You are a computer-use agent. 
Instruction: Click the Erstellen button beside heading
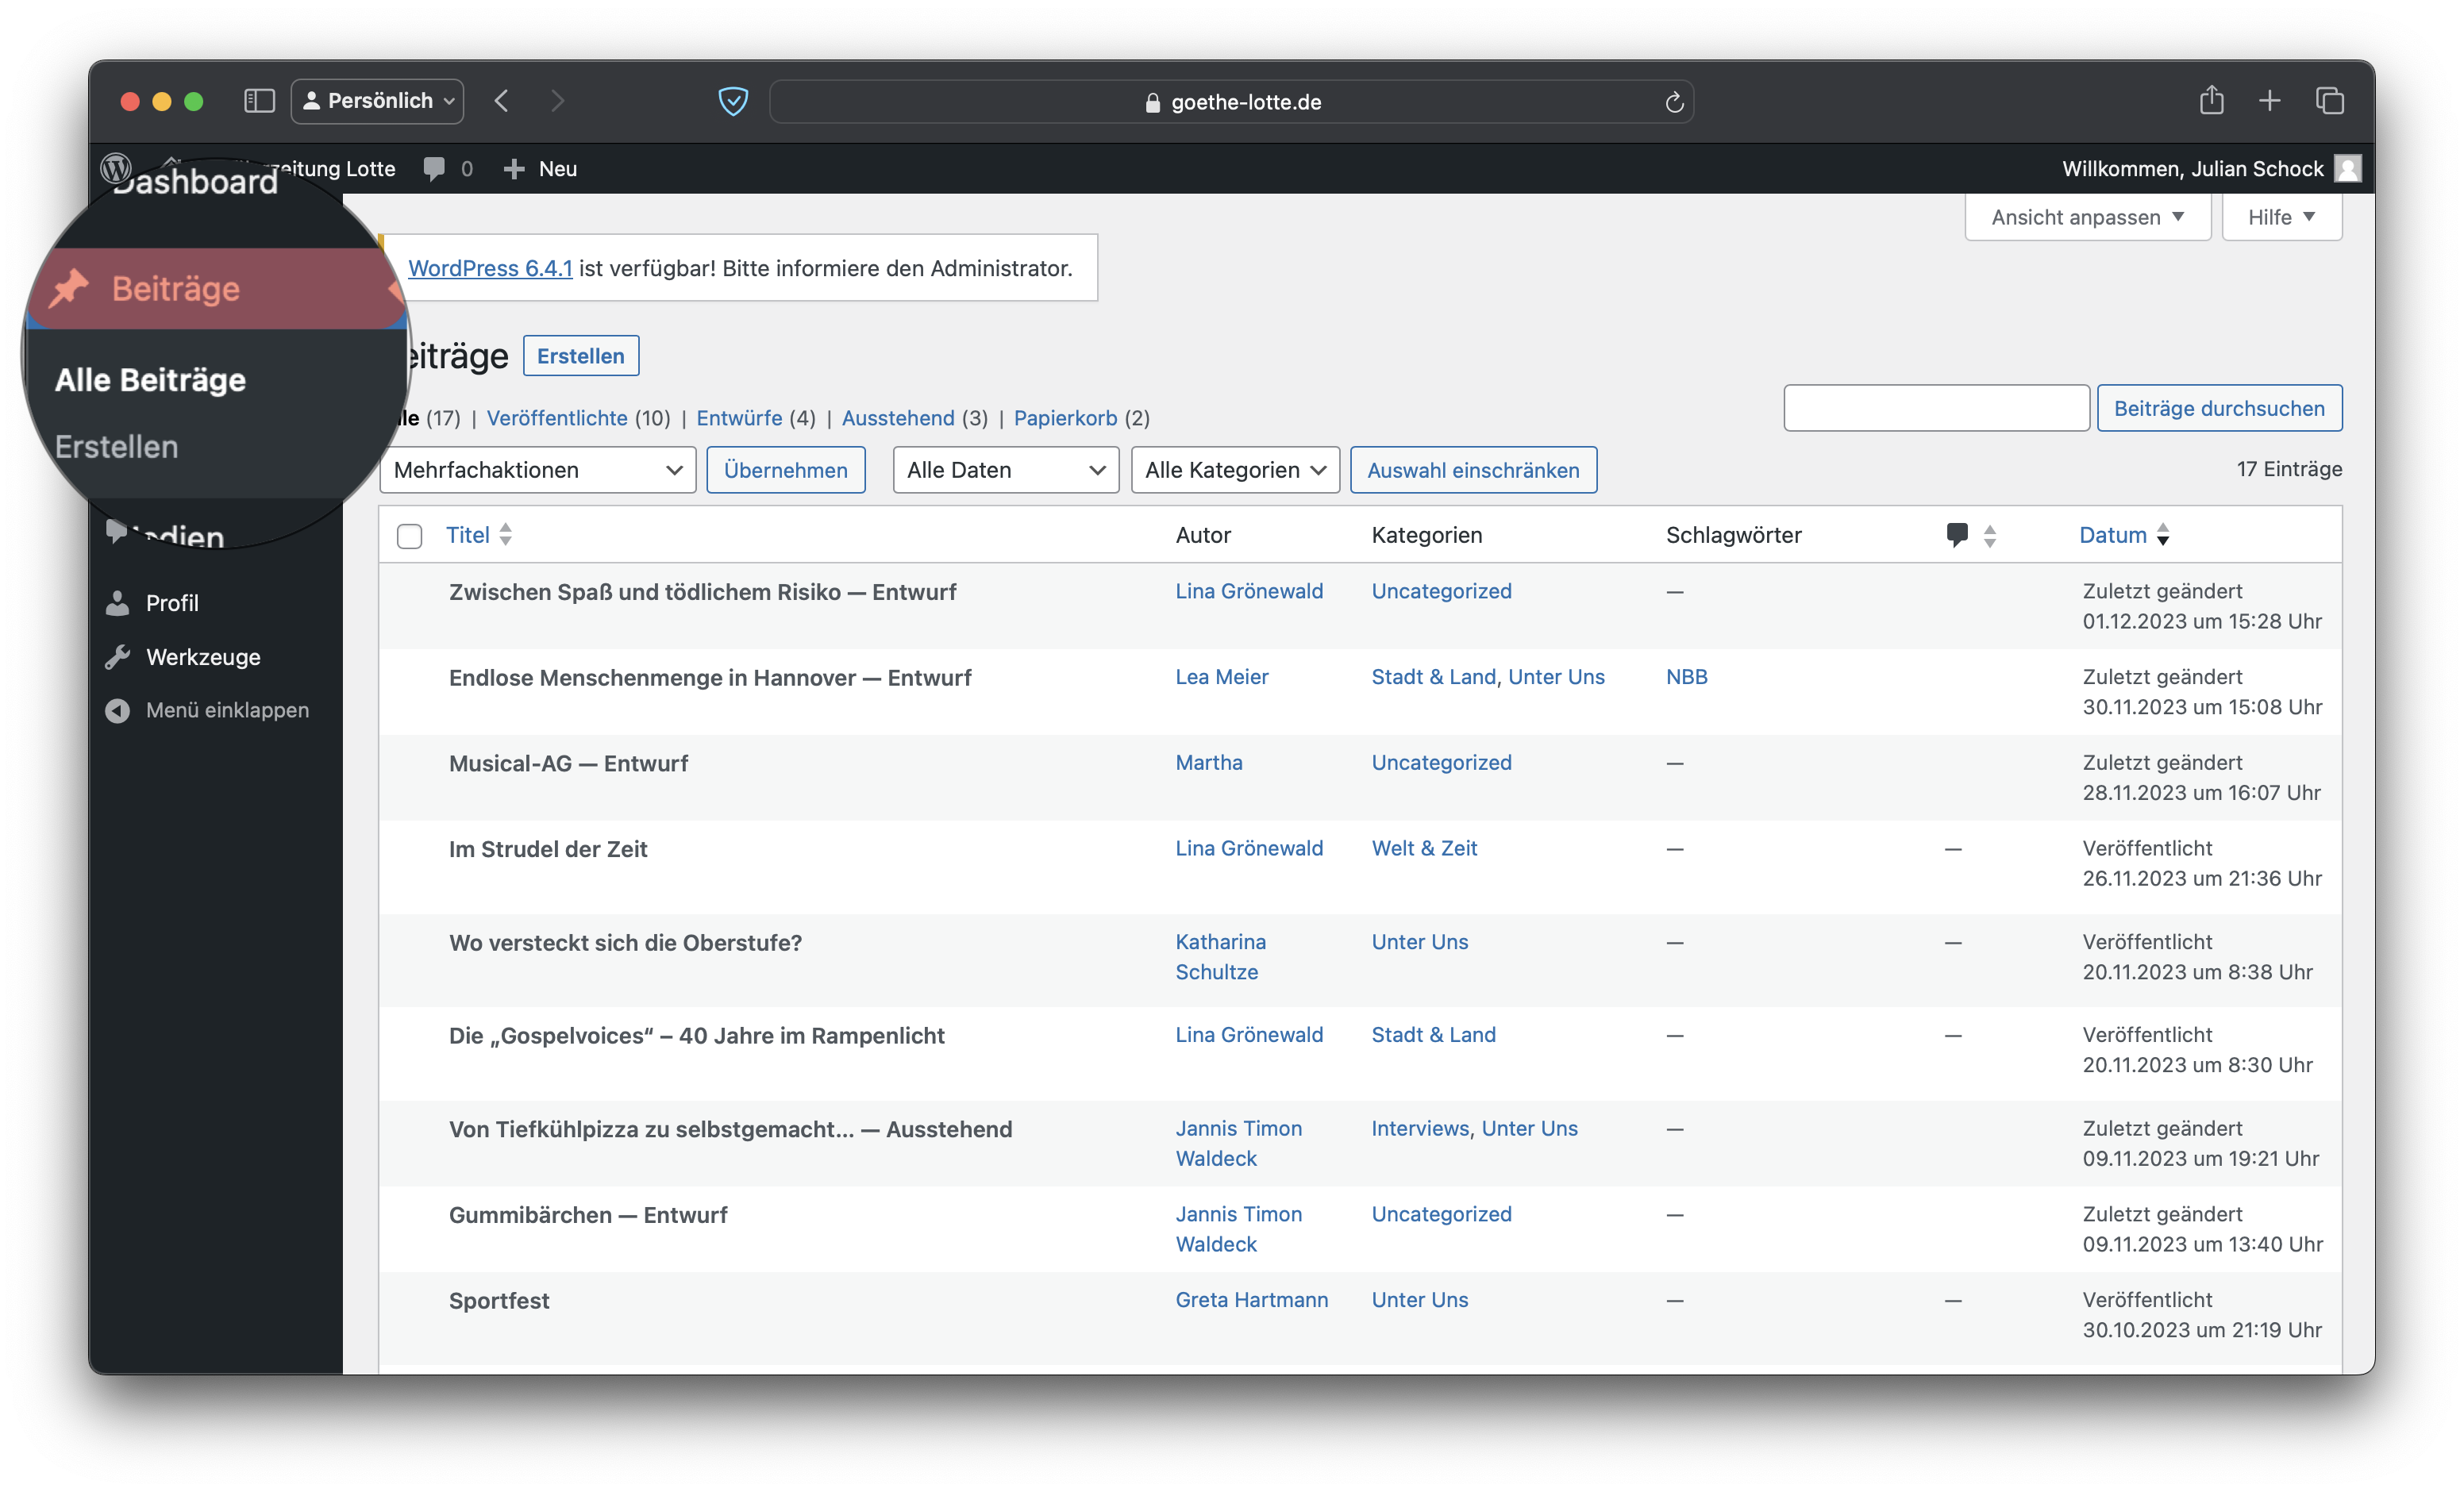(580, 356)
